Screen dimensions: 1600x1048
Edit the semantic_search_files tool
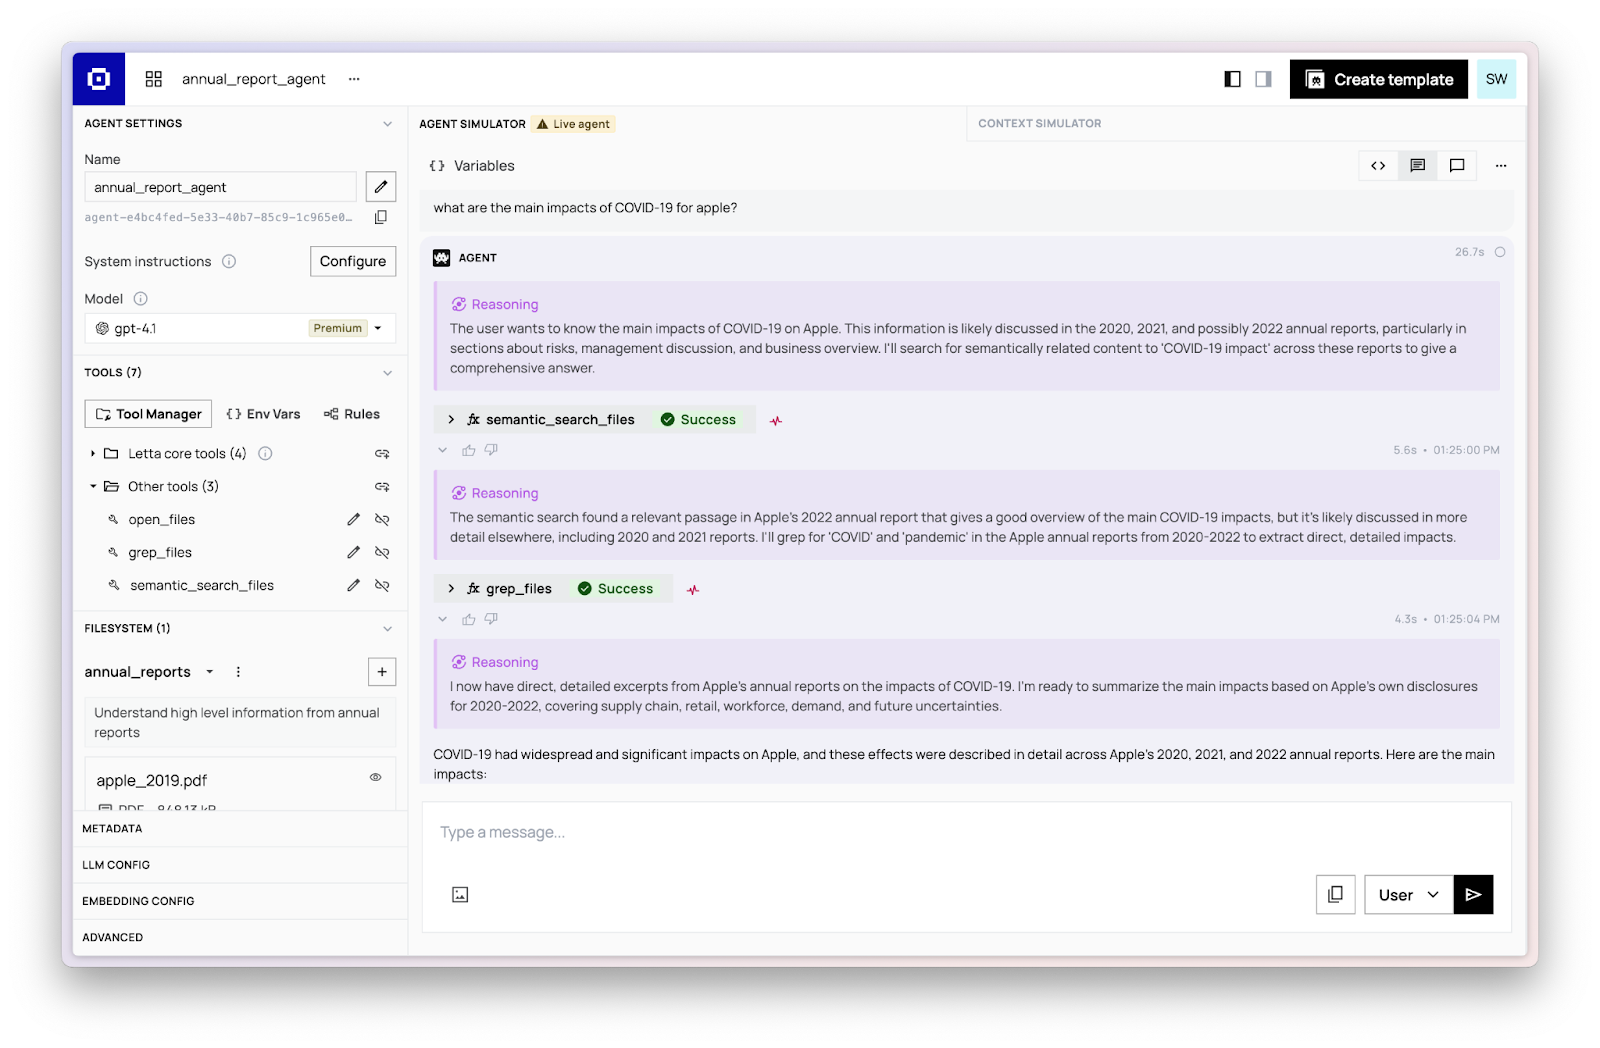coord(353,586)
